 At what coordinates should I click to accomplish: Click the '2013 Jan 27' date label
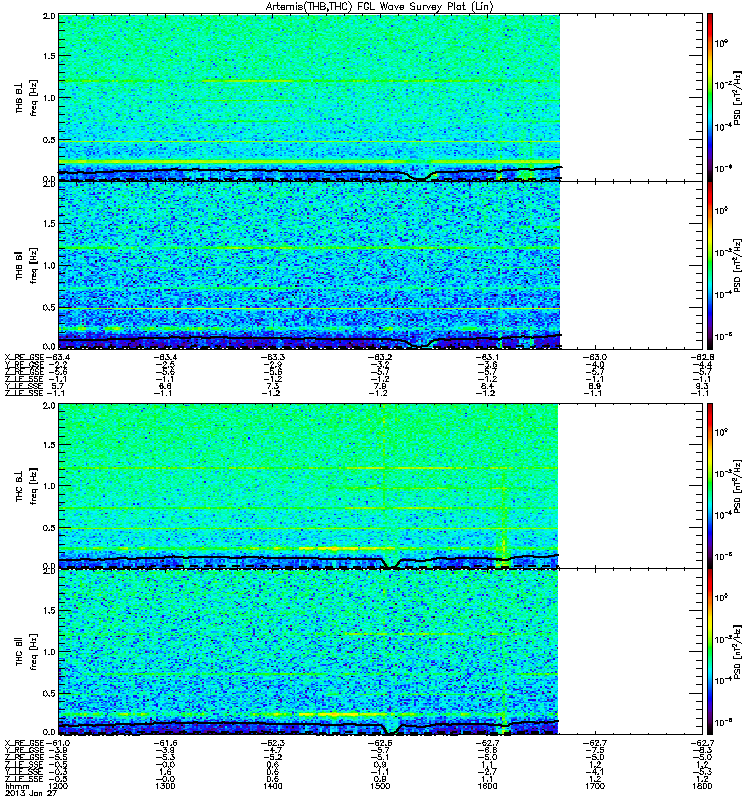pyautogui.click(x=31, y=794)
